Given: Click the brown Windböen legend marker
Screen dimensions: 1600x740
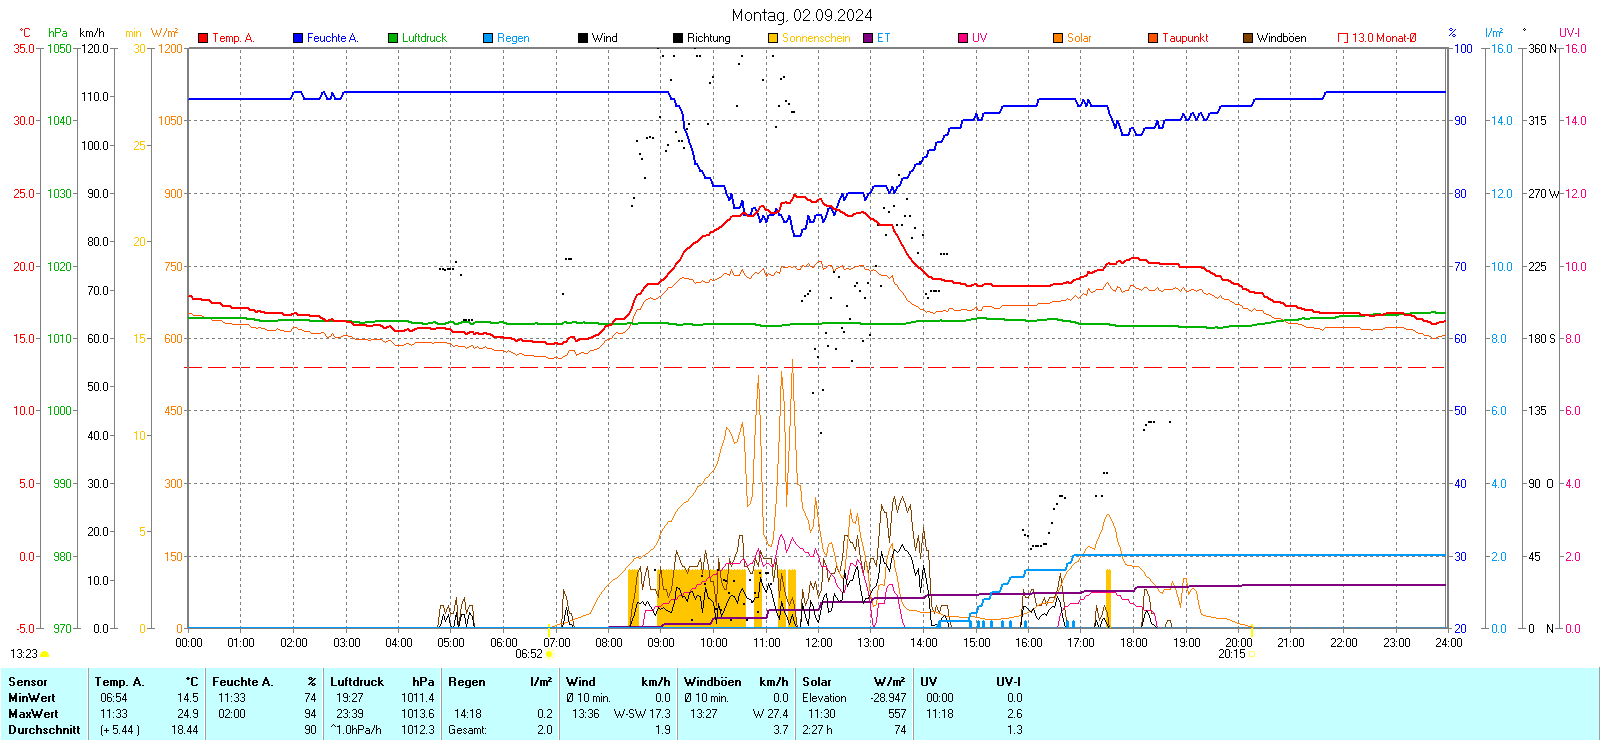Looking at the screenshot, I should [x=1248, y=38].
